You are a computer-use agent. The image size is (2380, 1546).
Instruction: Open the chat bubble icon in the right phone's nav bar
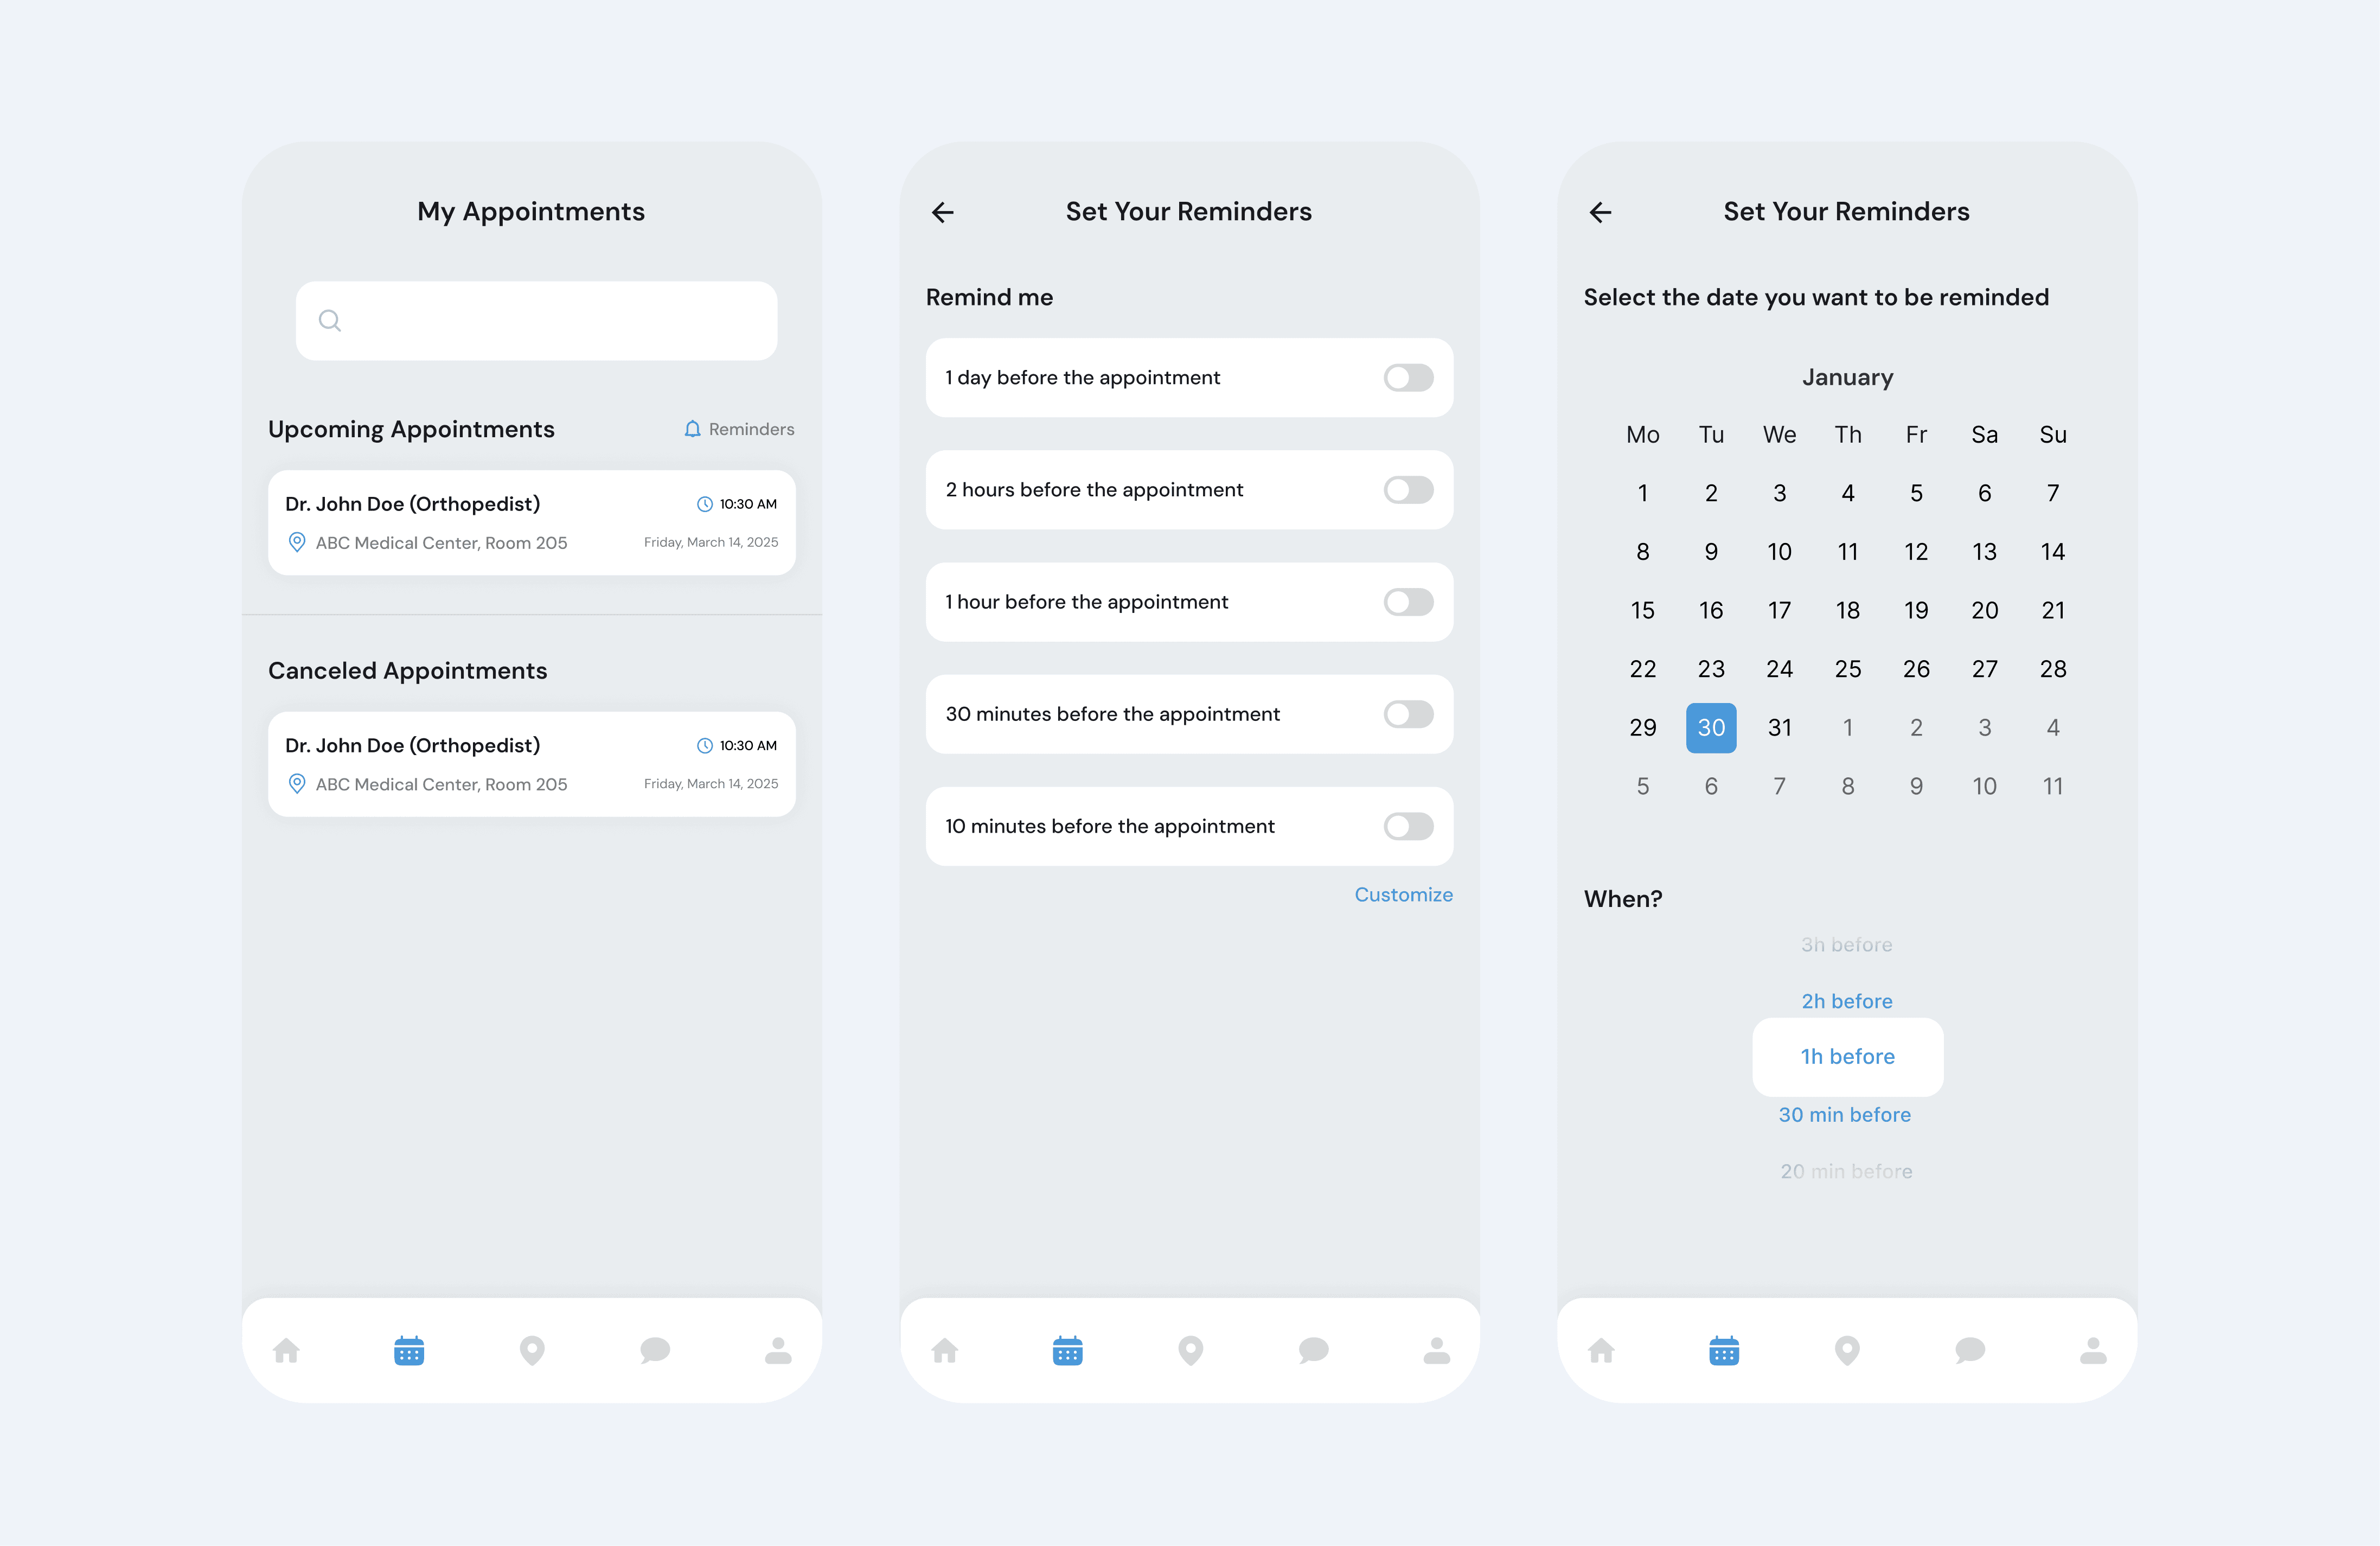[1970, 1351]
